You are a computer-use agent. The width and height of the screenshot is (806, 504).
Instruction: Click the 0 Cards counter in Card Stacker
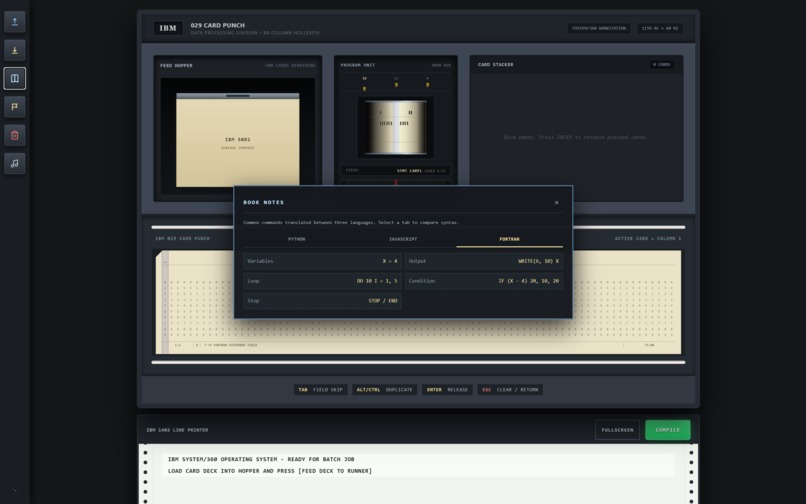662,65
